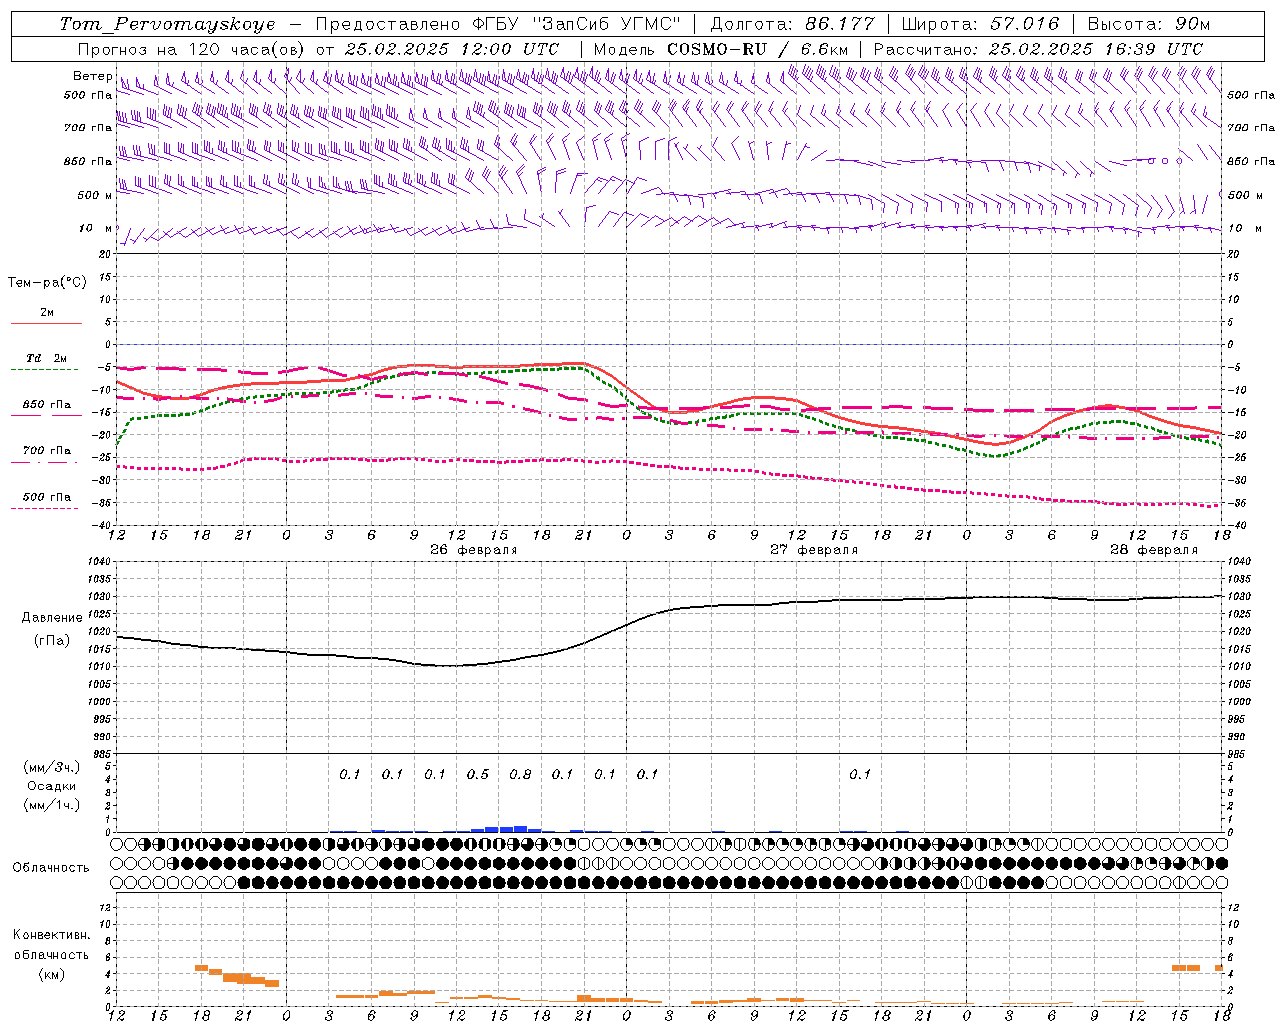1280x1024 pixels.
Task: Click the Прогноз на 120 часа(ов) text
Action: click(191, 49)
